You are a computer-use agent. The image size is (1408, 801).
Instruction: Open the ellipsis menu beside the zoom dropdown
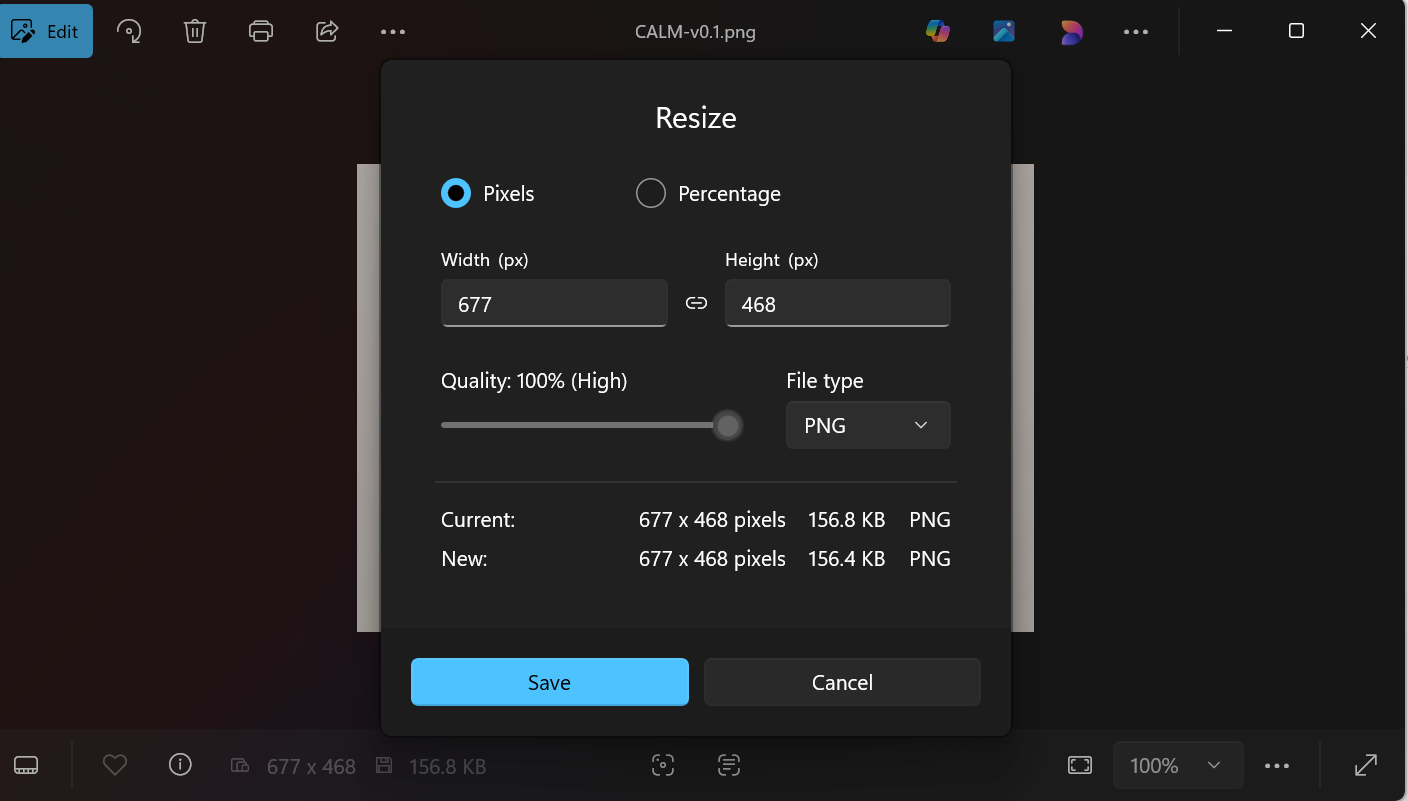1277,766
